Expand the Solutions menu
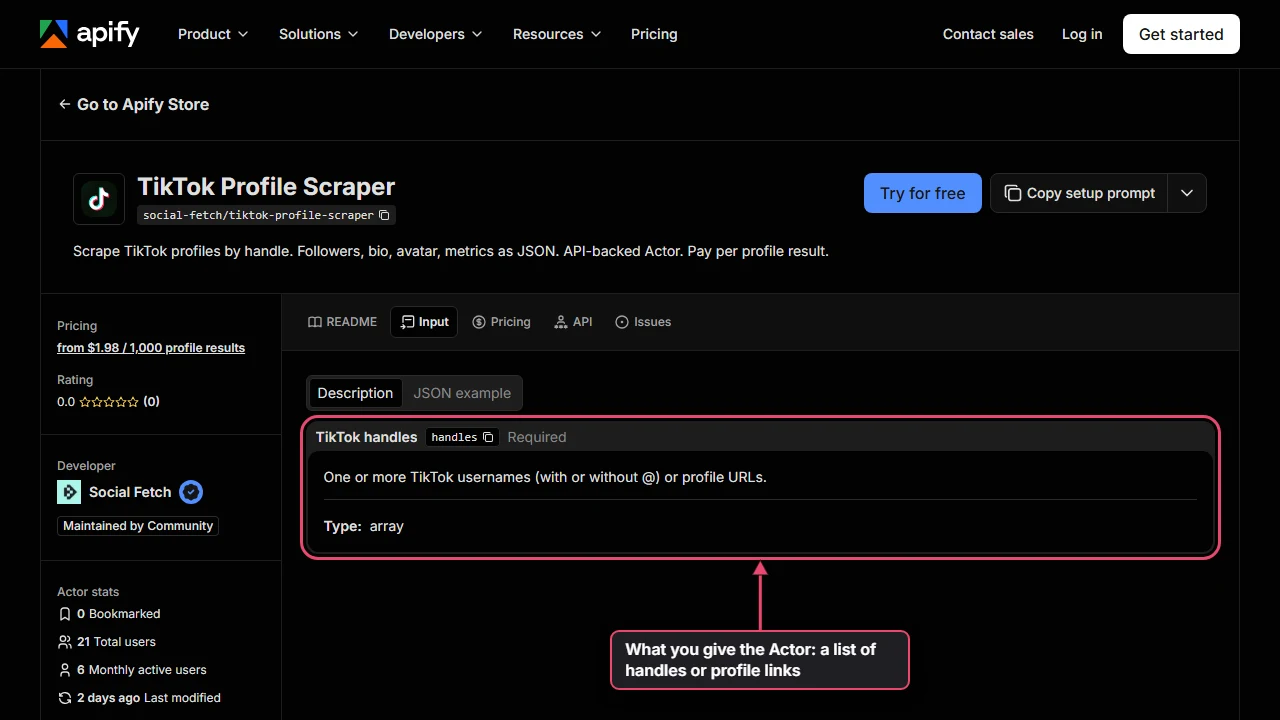1280x720 pixels. click(x=318, y=34)
